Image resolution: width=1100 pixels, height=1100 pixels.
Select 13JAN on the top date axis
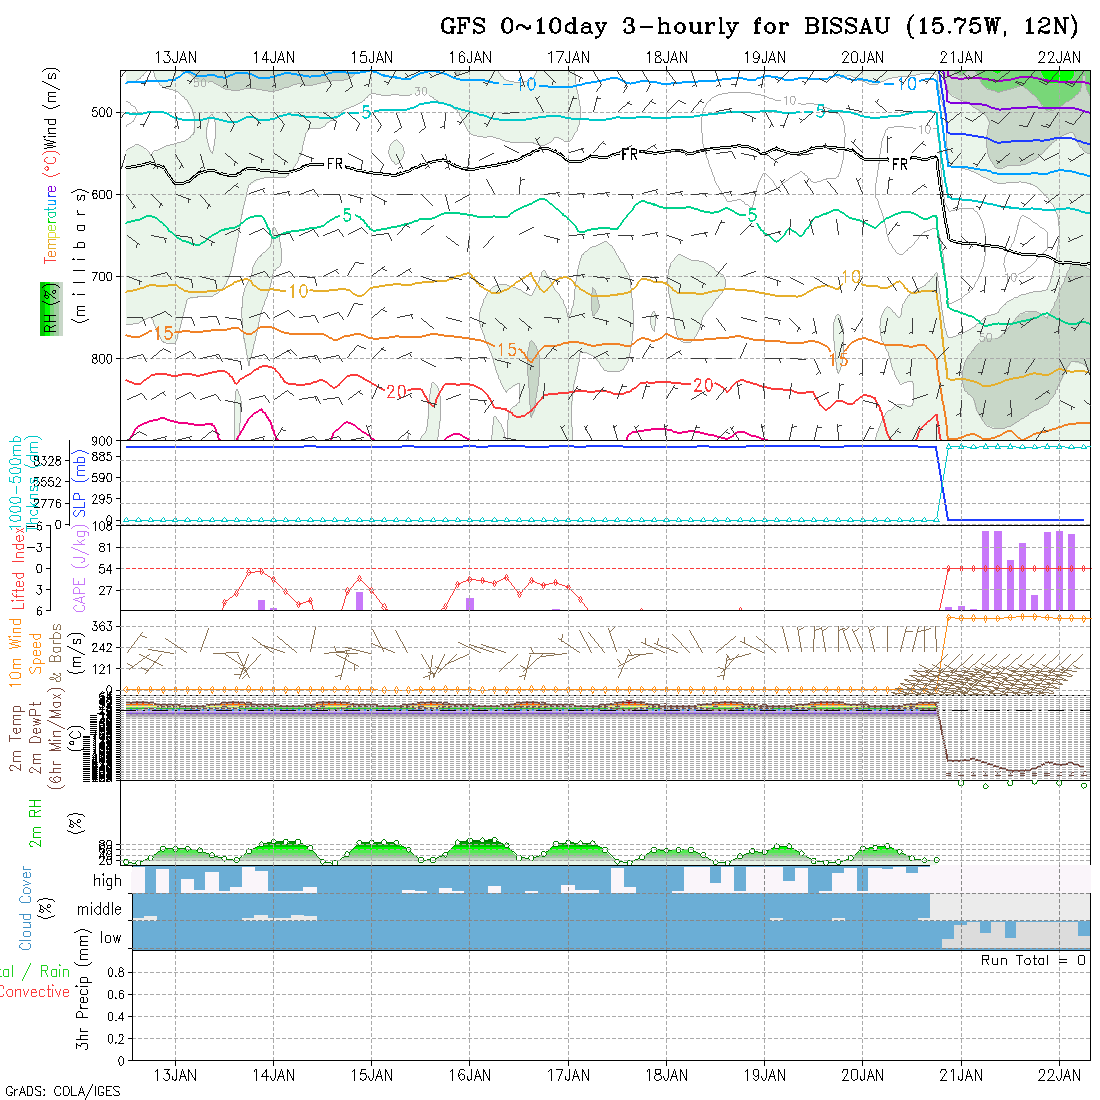pyautogui.click(x=176, y=57)
